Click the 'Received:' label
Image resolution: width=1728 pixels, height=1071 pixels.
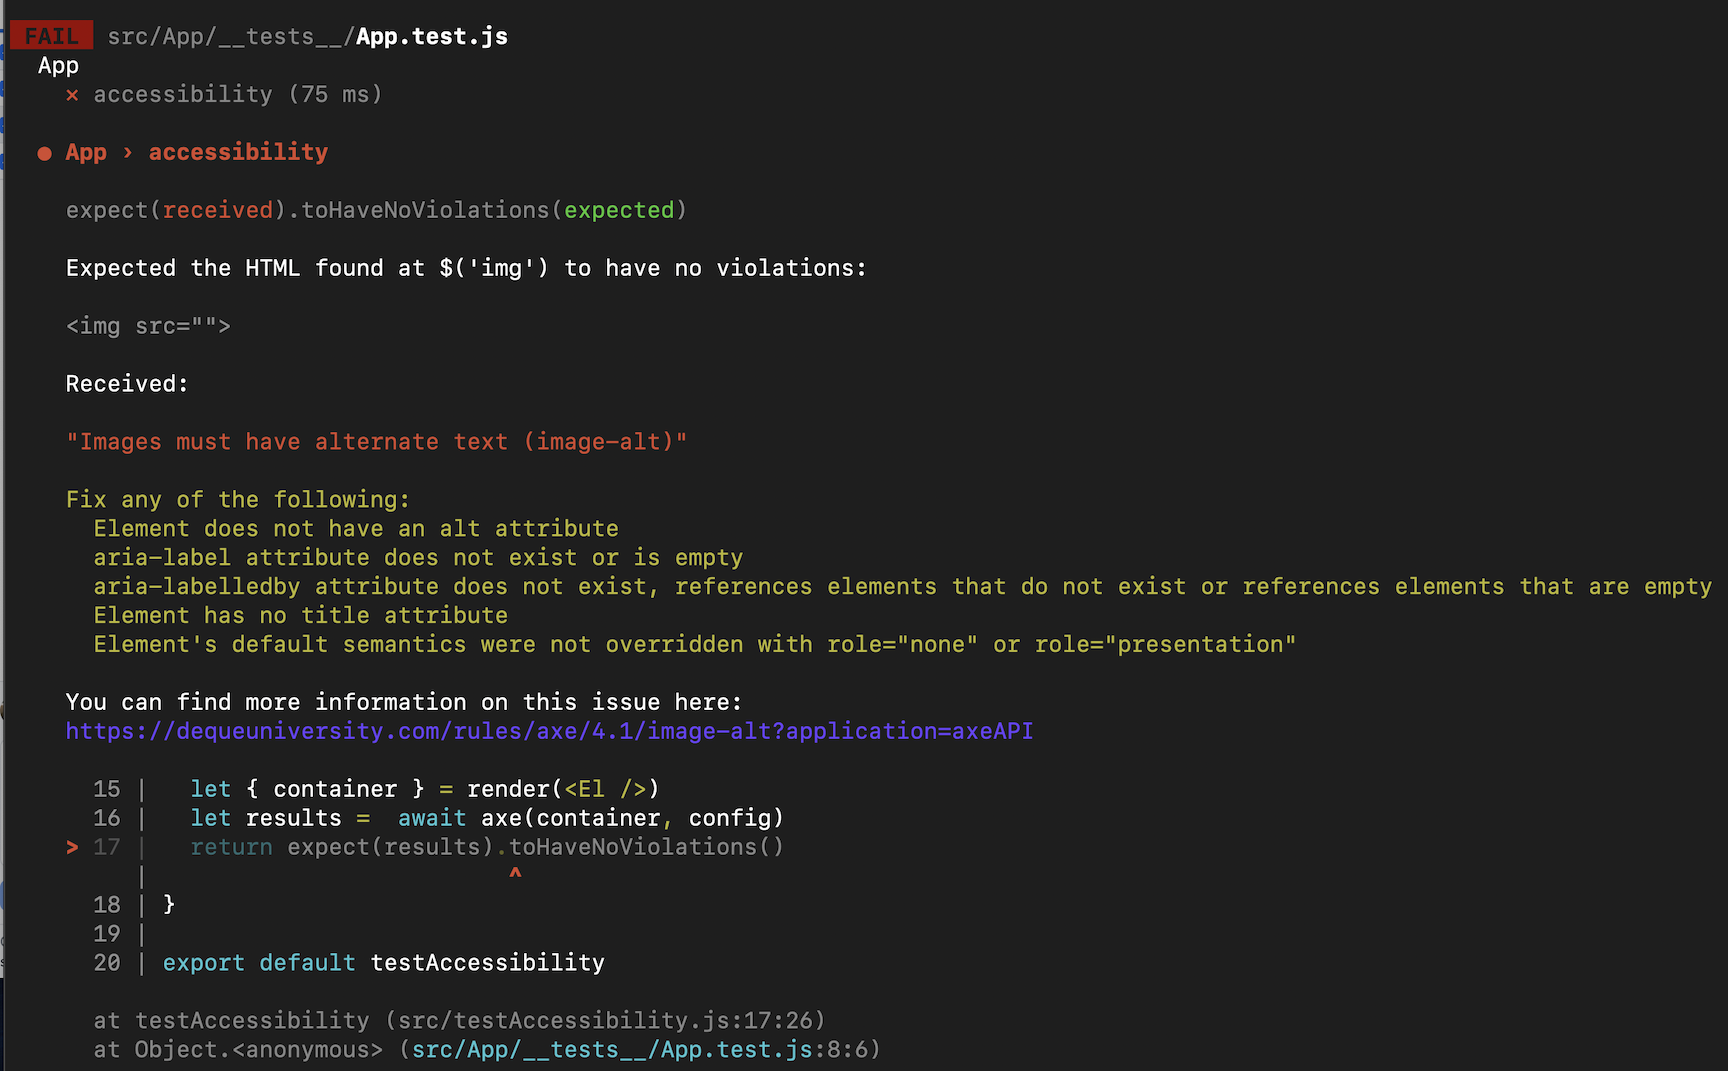coord(127,384)
